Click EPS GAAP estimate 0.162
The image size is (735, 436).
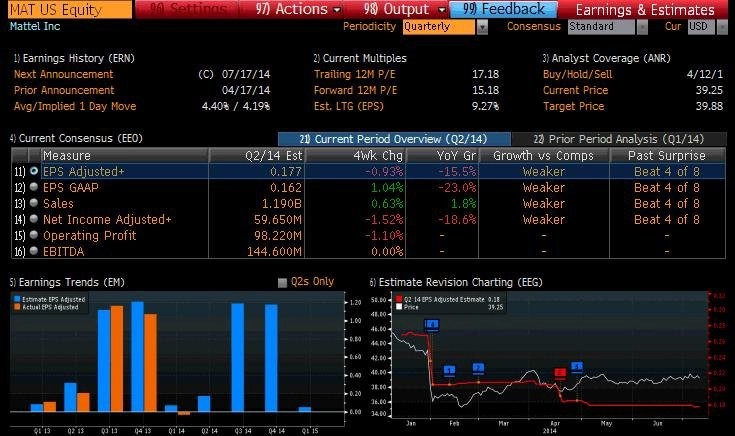[285, 188]
